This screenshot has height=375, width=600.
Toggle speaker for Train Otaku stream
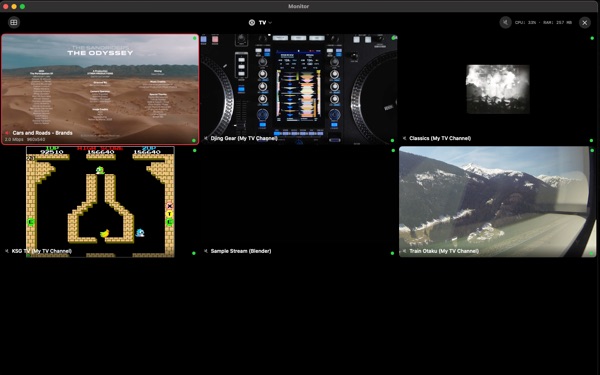coord(404,251)
